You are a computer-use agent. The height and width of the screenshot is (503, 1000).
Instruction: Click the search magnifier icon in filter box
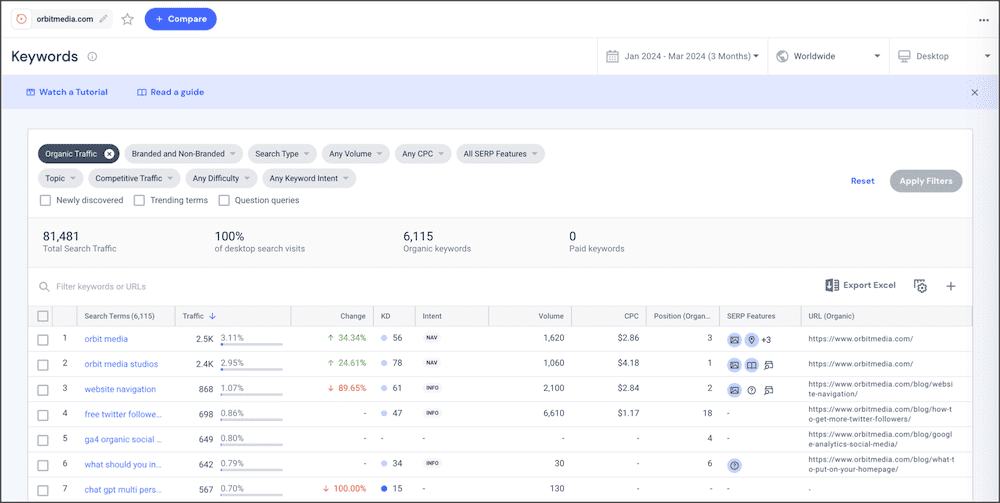tap(44, 287)
